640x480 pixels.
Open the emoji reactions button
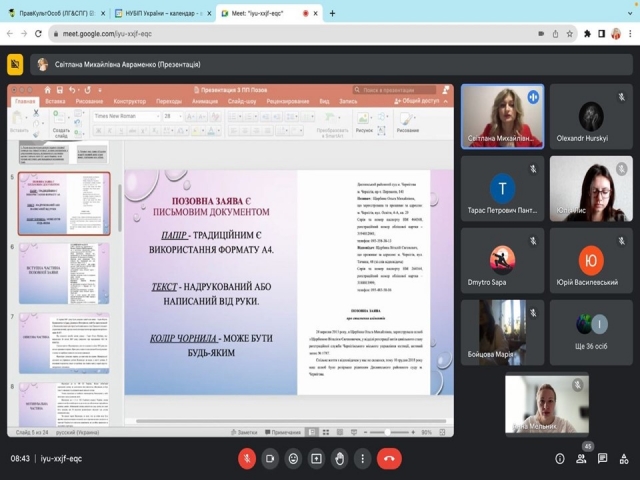pyautogui.click(x=293, y=458)
